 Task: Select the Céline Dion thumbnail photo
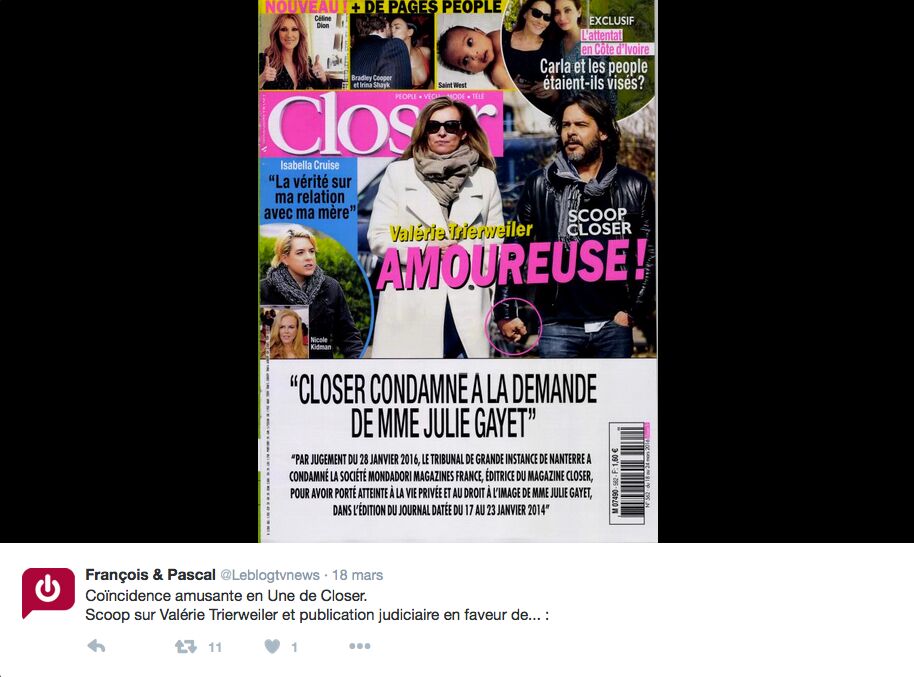(303, 51)
